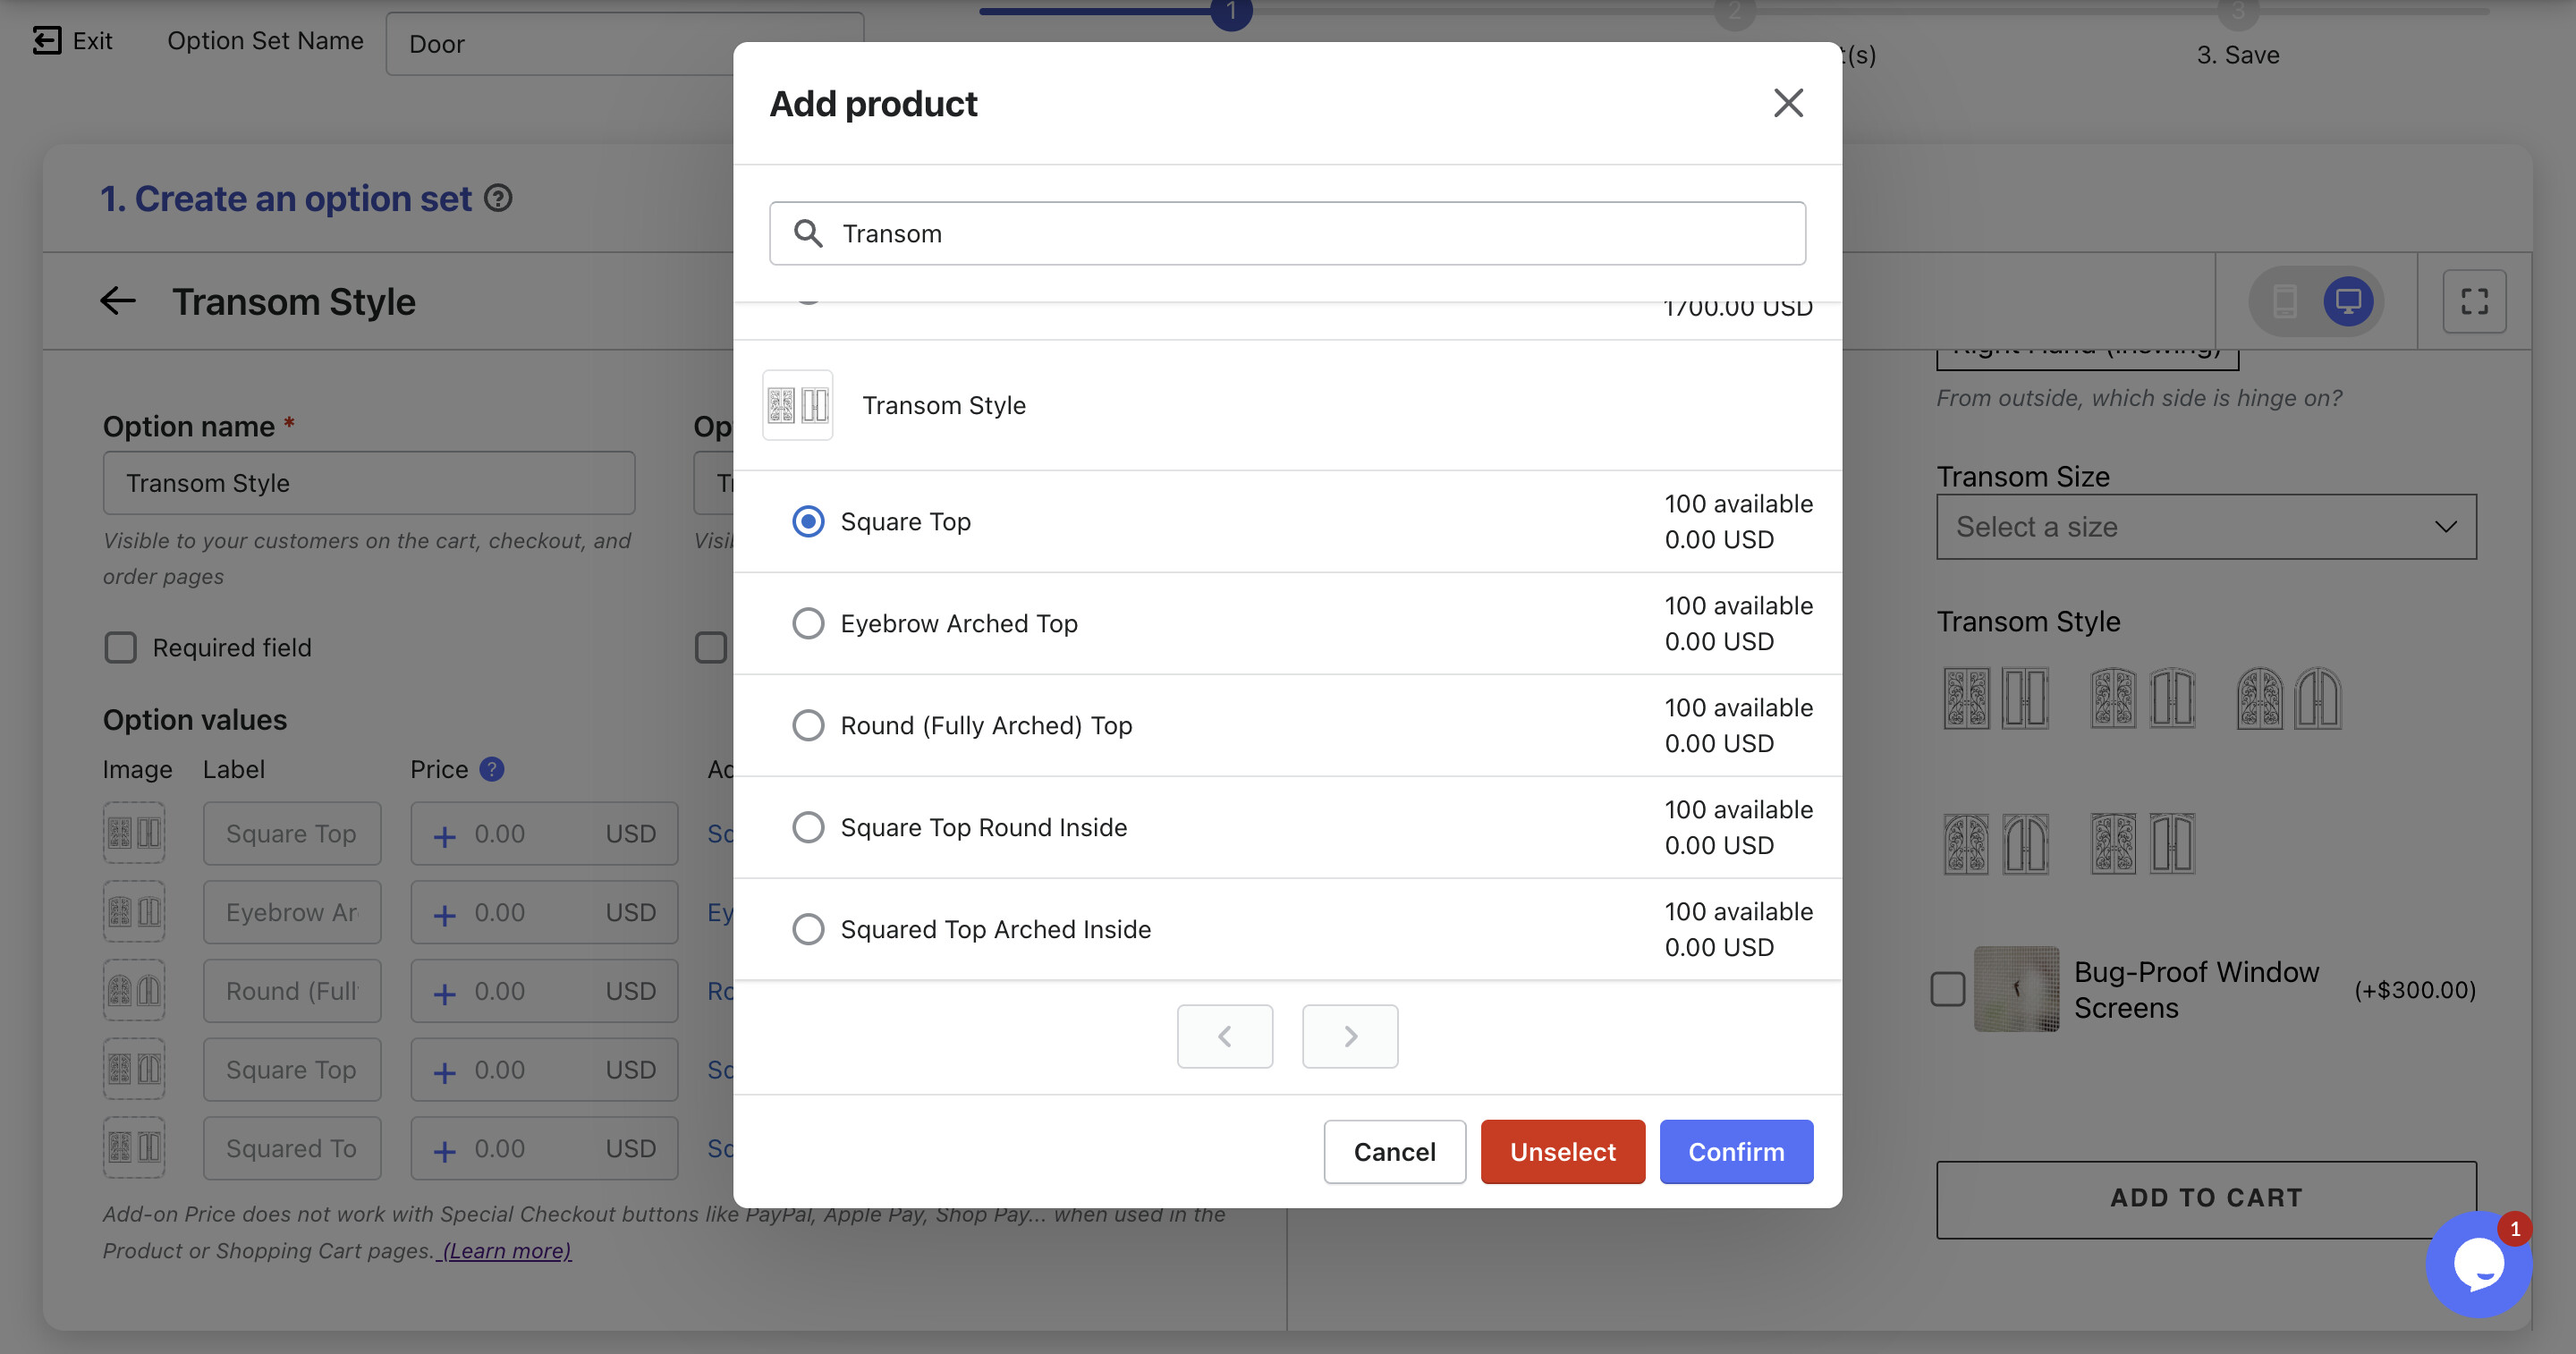Screen dimensions: 2576x1354
Task: Click image thumbnail for Squared To row
Action: 134,1148
